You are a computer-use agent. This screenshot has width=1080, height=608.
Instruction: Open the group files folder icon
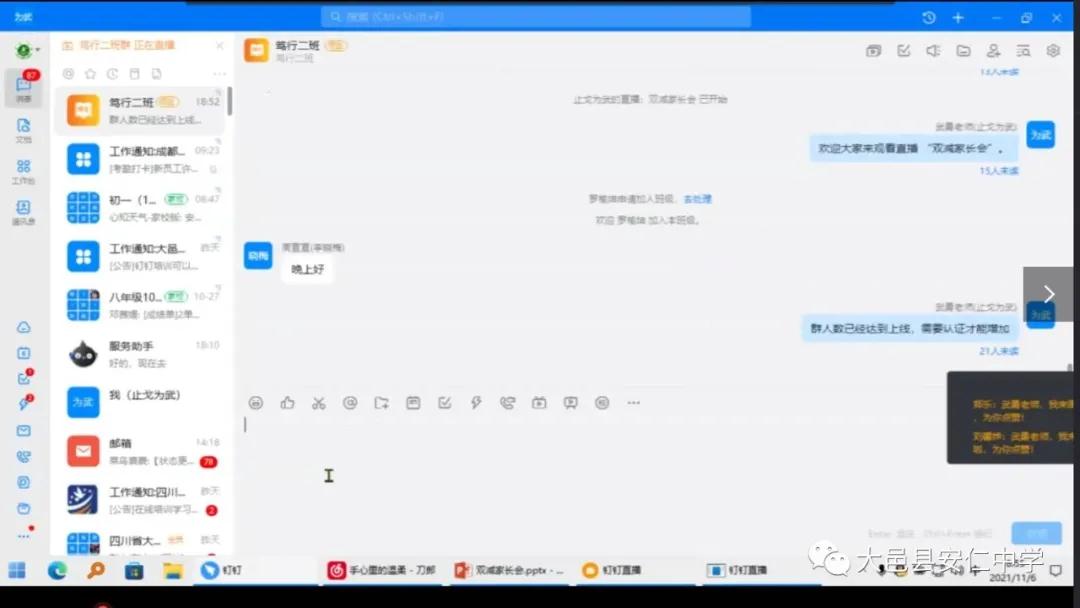963,51
